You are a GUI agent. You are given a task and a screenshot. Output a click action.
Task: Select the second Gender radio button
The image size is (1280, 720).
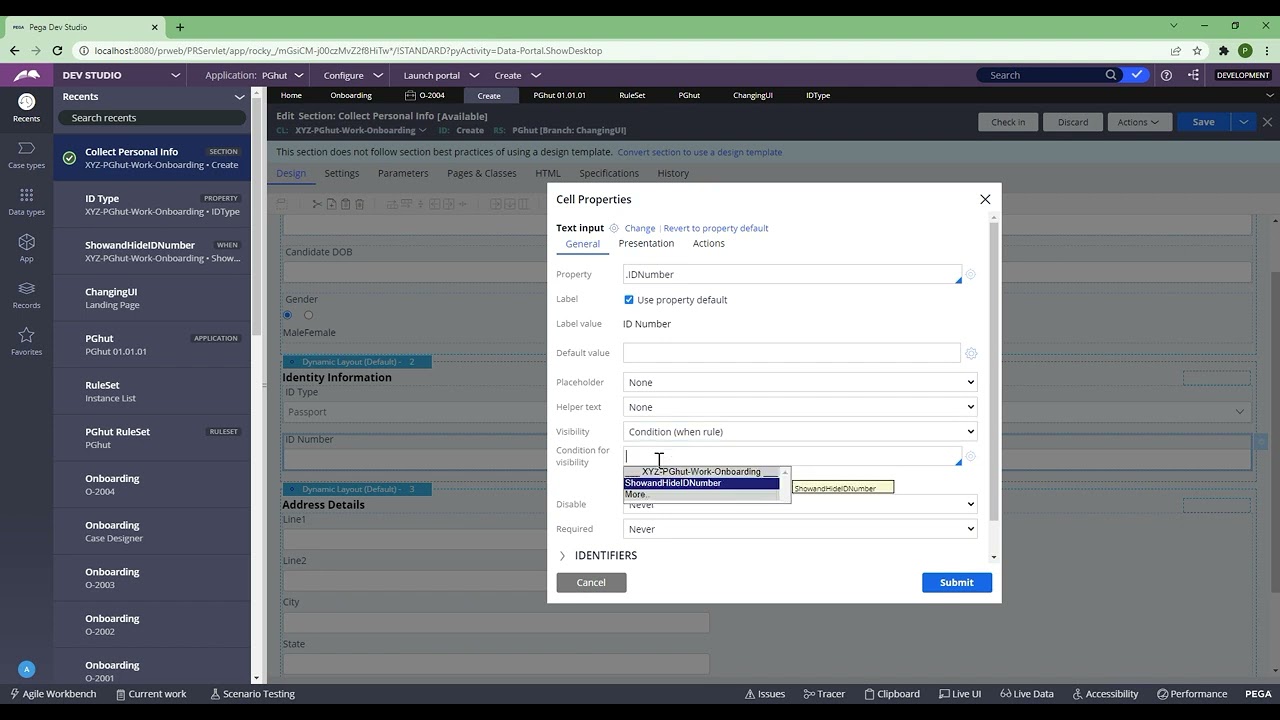tap(308, 315)
